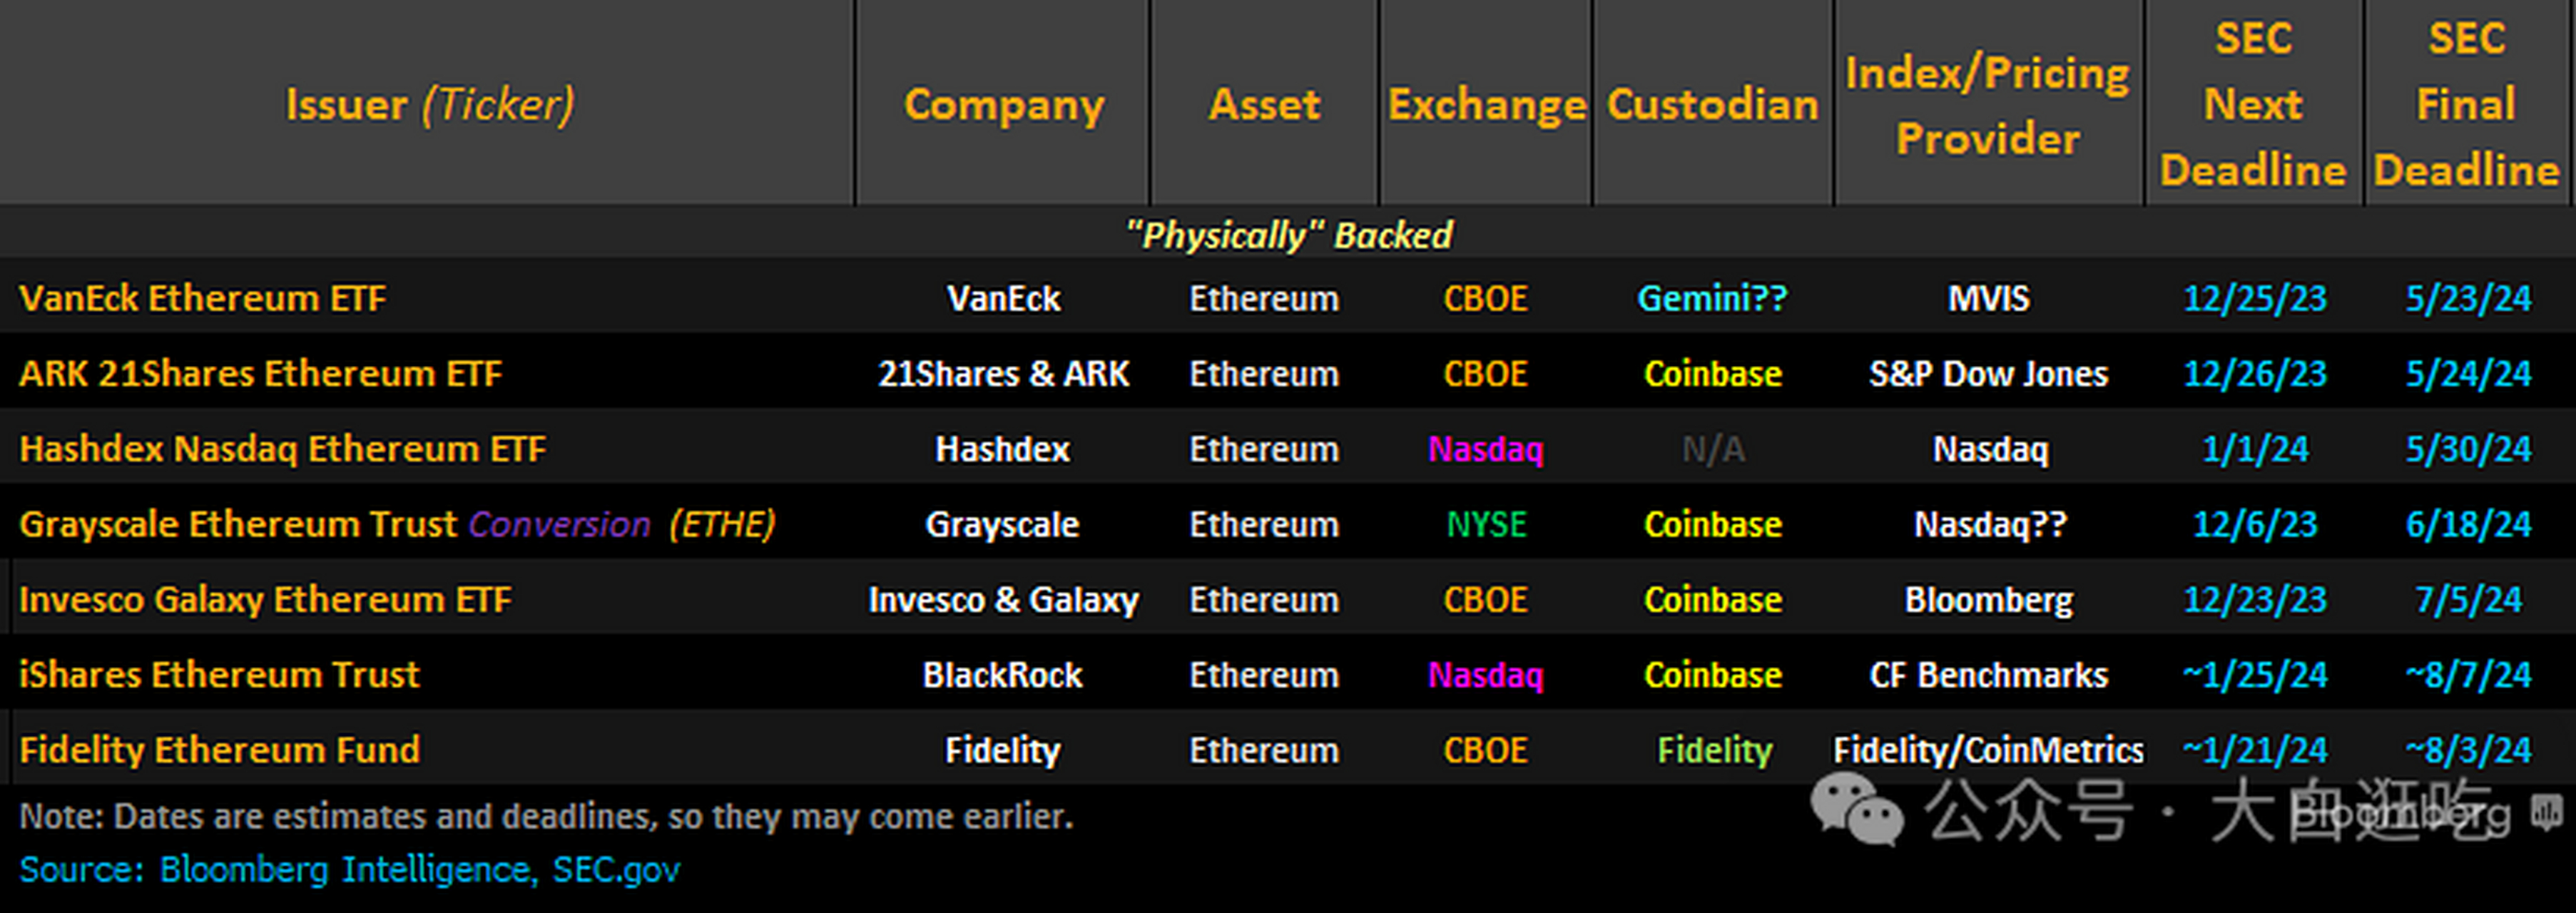Select the CF Benchmarks index provider cell
Viewport: 2576px width, 913px height.
click(1988, 674)
